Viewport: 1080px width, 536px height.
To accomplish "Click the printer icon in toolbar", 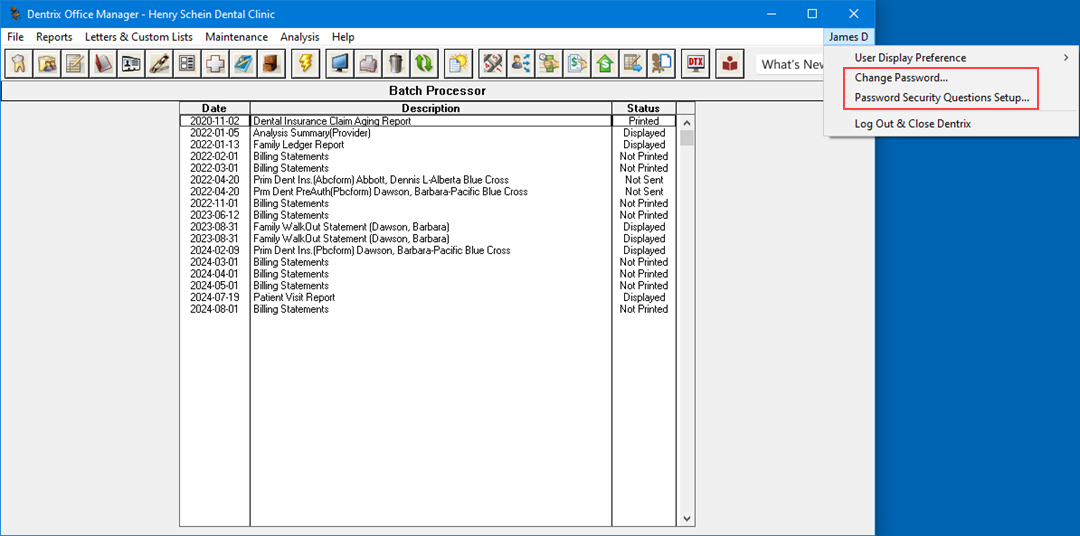I will coord(368,64).
